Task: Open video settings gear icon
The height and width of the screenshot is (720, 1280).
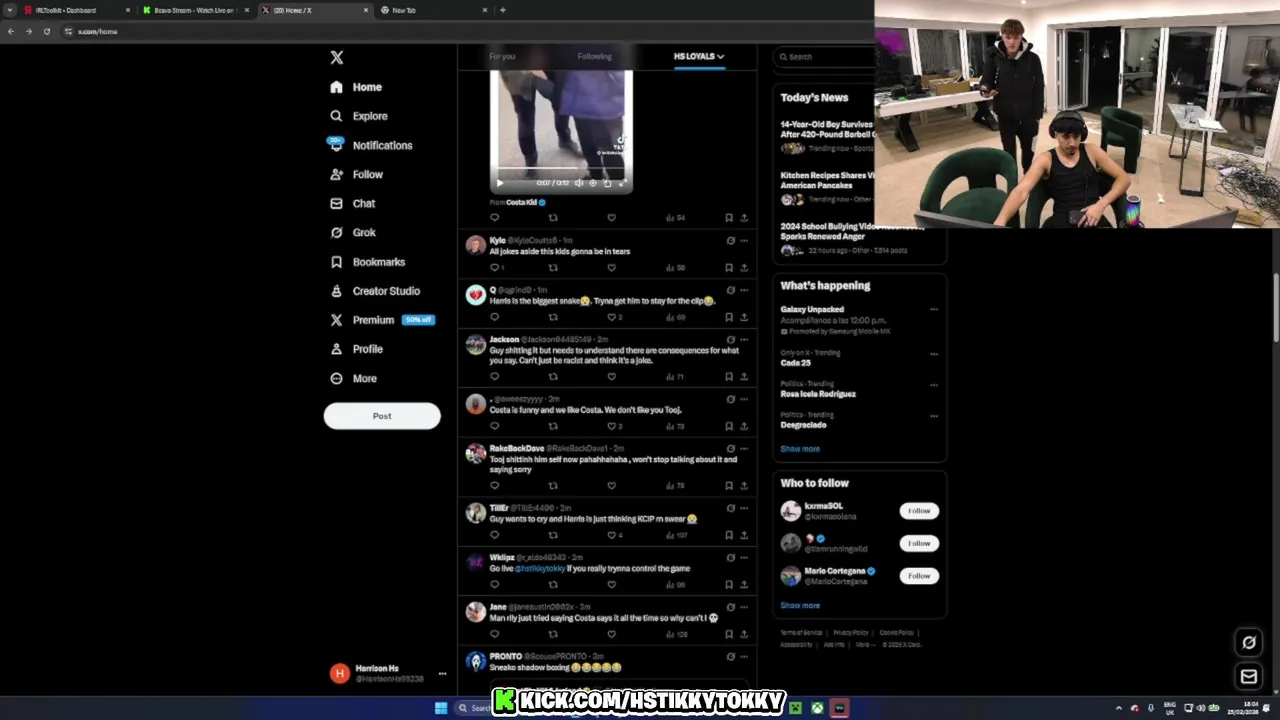Action: [592, 183]
